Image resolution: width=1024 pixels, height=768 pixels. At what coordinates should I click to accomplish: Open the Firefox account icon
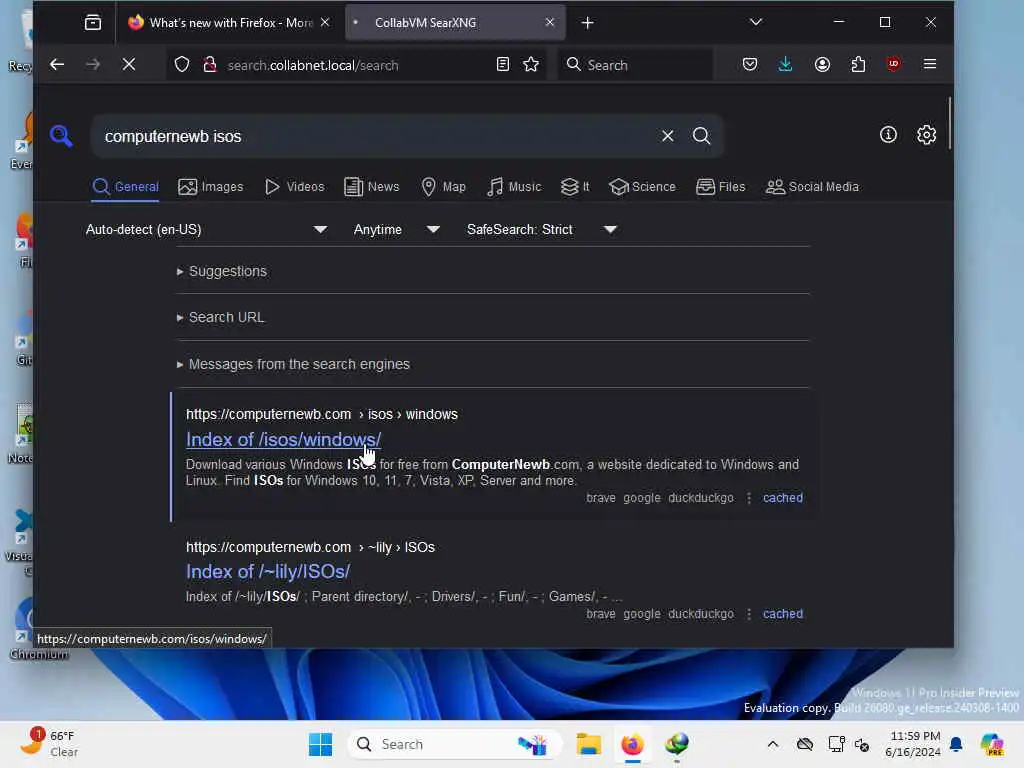pyautogui.click(x=822, y=64)
